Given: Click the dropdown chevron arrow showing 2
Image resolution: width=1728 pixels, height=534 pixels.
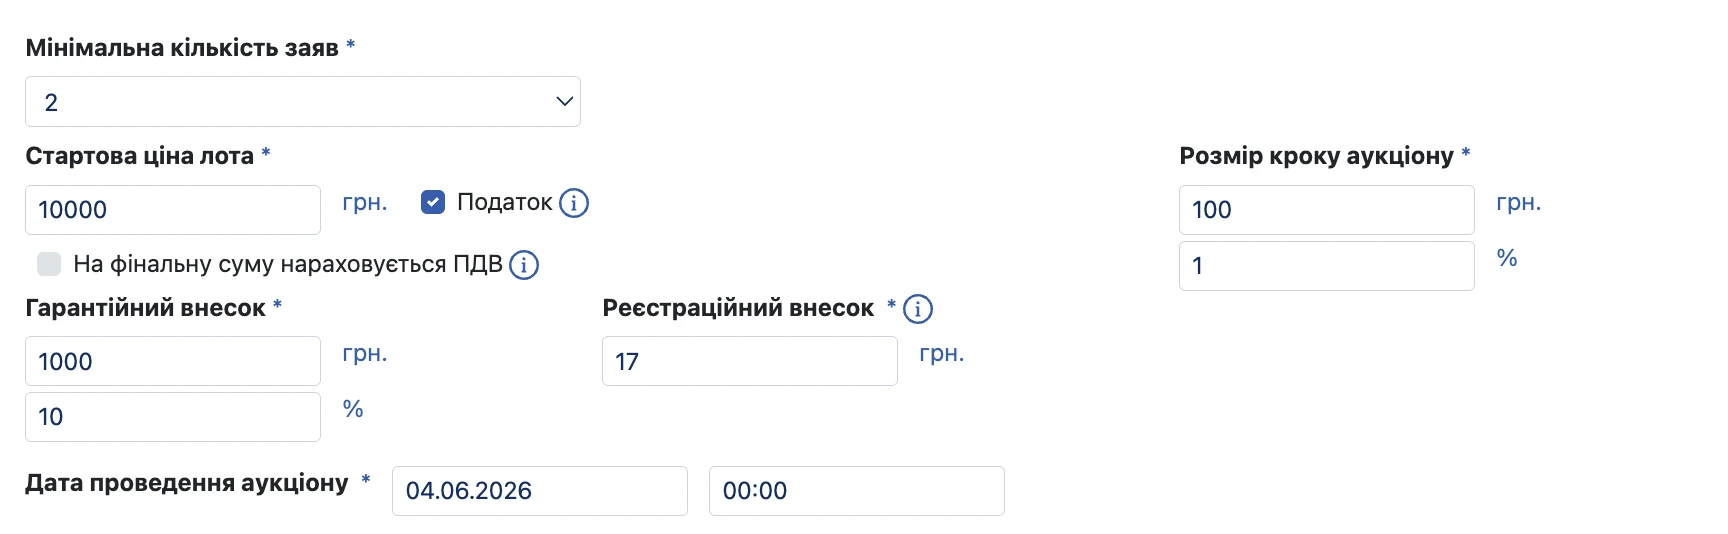Looking at the screenshot, I should click(564, 102).
